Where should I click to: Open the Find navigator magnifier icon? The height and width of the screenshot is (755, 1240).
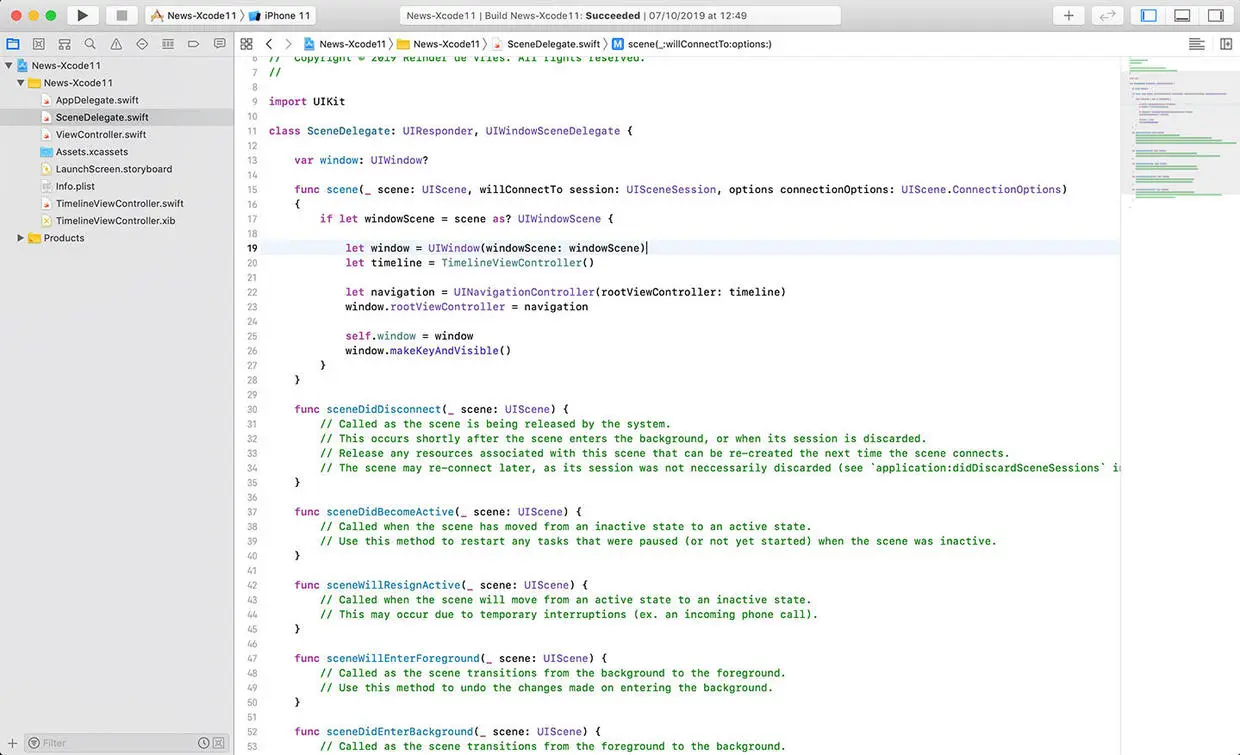point(90,44)
